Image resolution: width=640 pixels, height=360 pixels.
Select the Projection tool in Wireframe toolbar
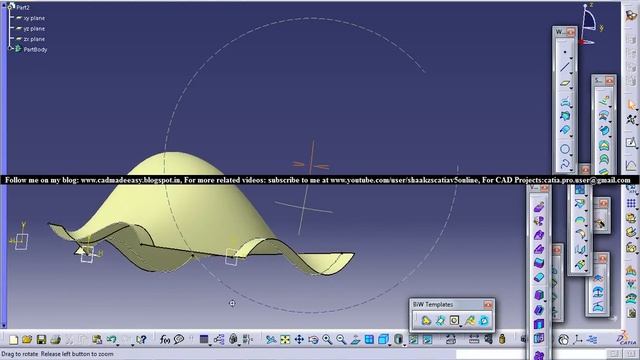565,102
